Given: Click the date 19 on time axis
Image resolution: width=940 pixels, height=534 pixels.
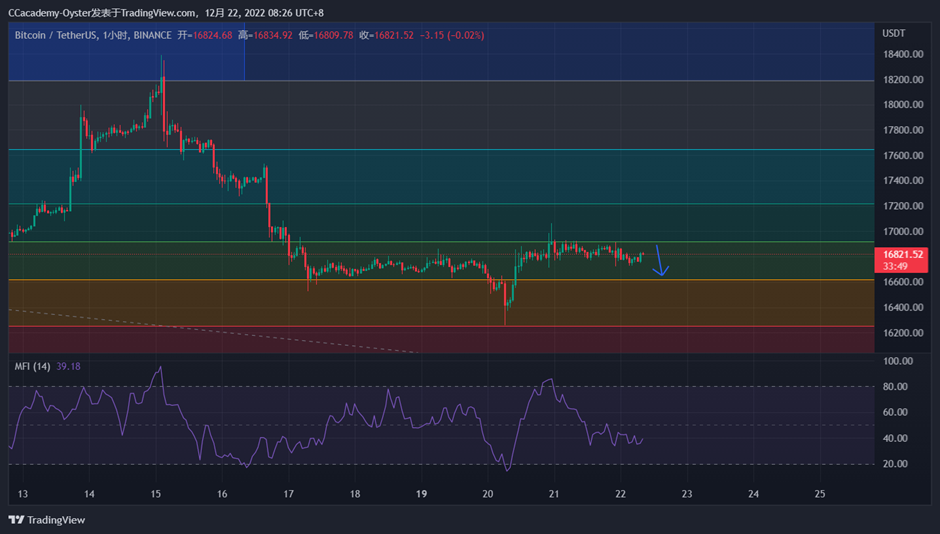Looking at the screenshot, I should pyautogui.click(x=421, y=494).
